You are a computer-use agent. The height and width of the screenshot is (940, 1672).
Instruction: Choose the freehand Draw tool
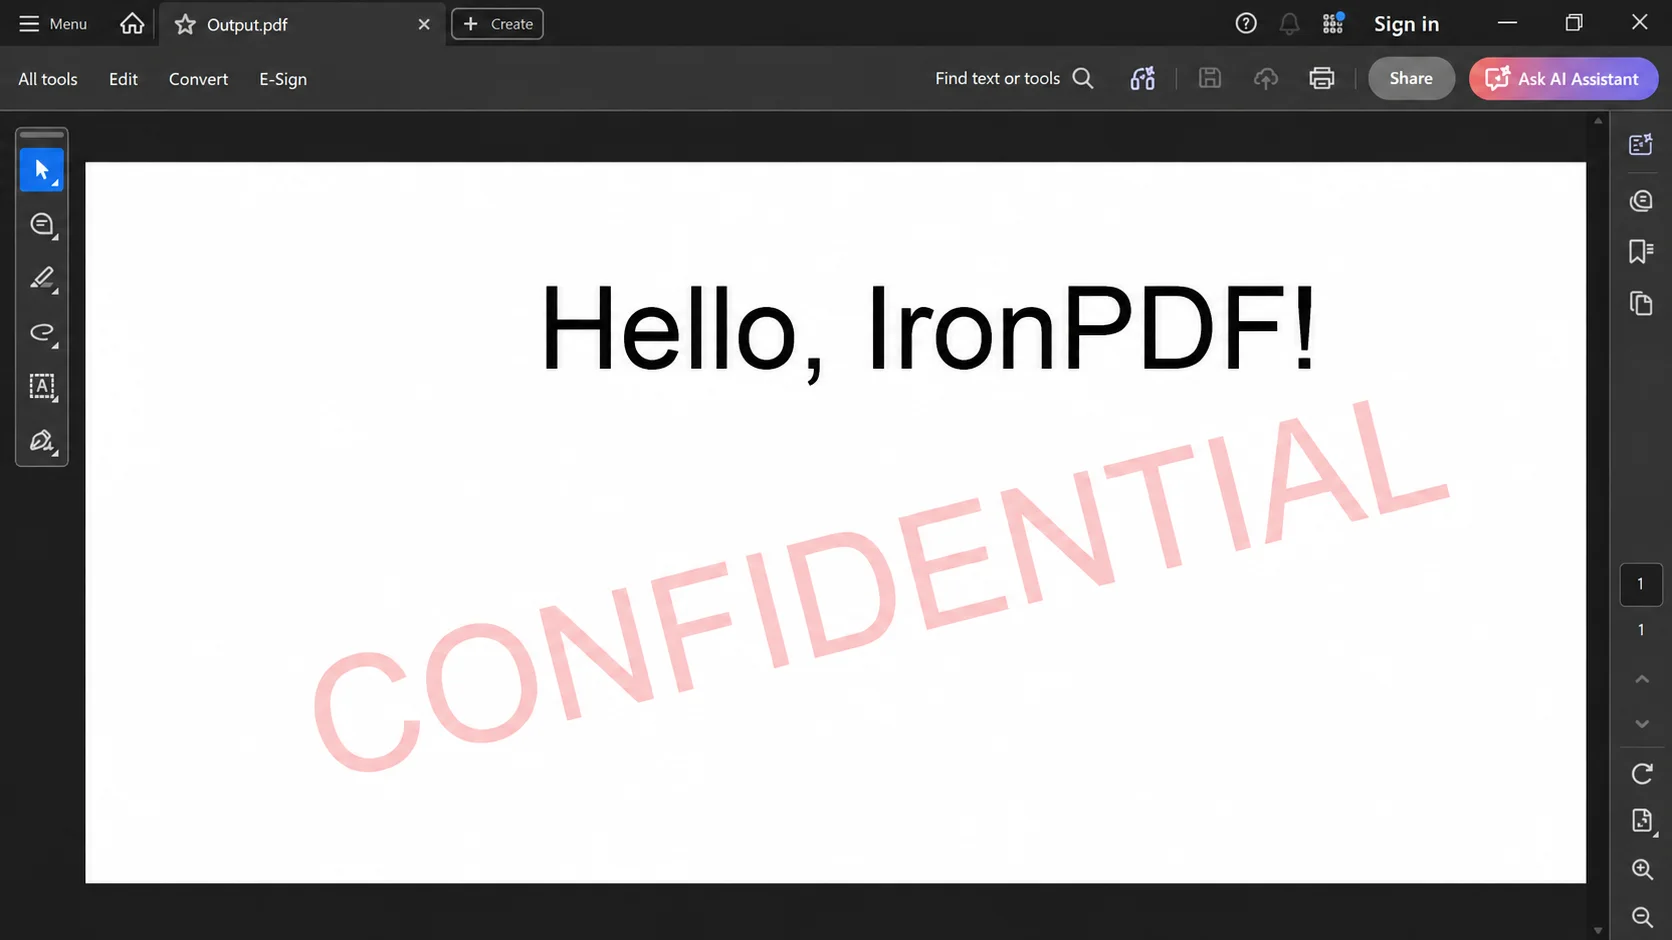coord(42,333)
